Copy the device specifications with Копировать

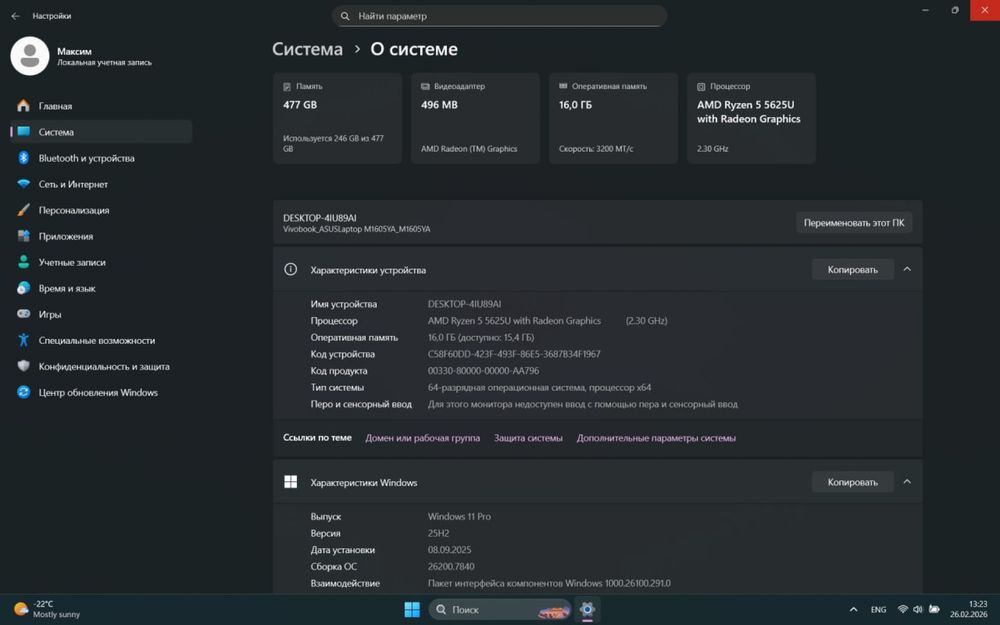(853, 269)
